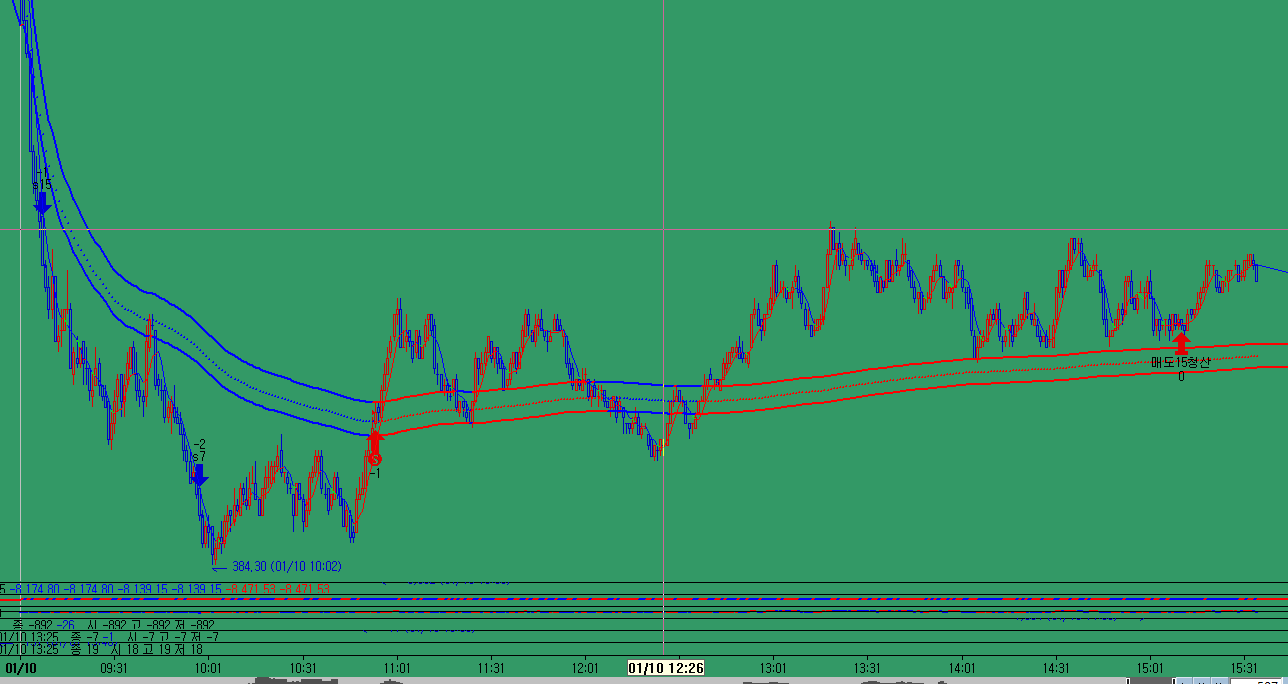1288x684 pixels.
Task: Click the red arrow above 매도15청산 label
Action: (x=1181, y=343)
